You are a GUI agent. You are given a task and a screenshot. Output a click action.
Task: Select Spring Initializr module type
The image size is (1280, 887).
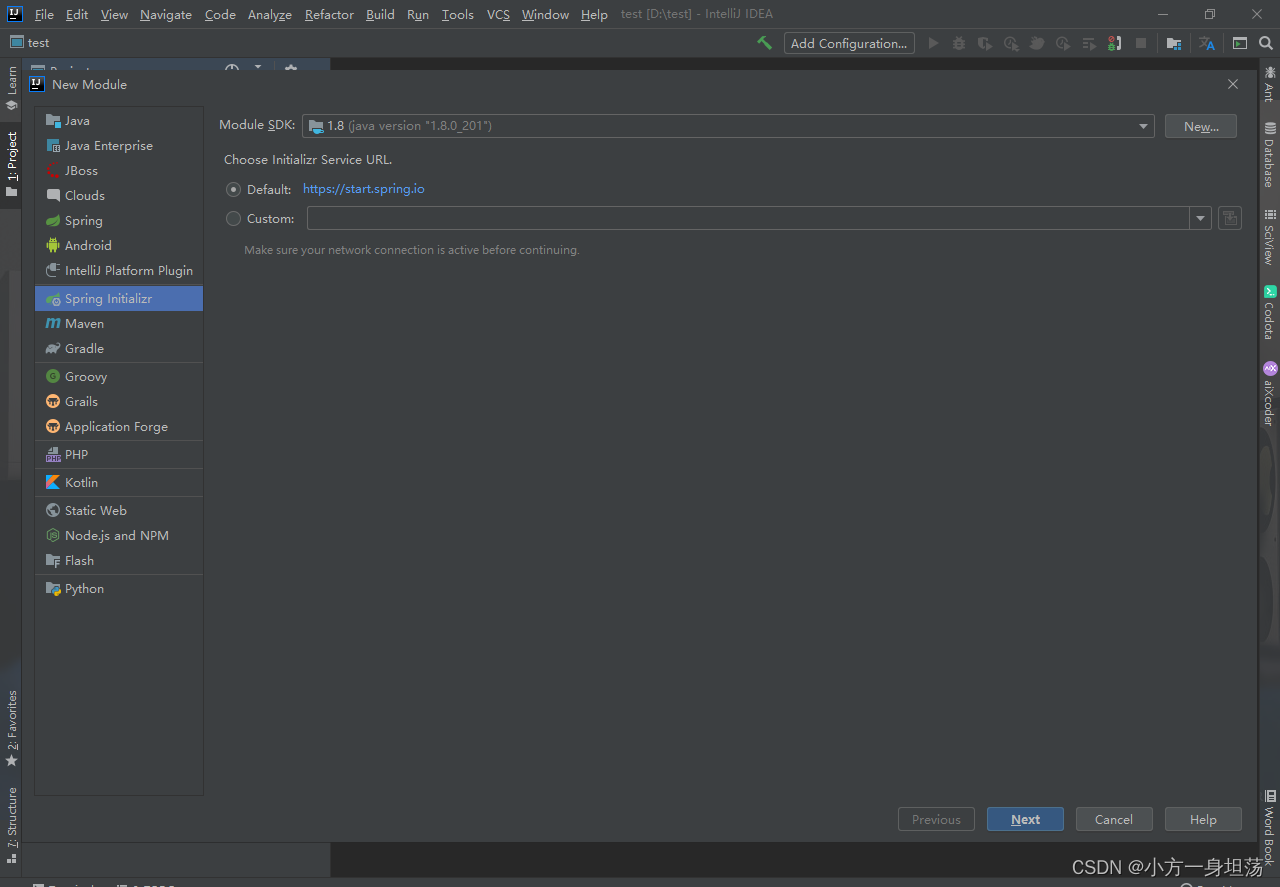(119, 299)
